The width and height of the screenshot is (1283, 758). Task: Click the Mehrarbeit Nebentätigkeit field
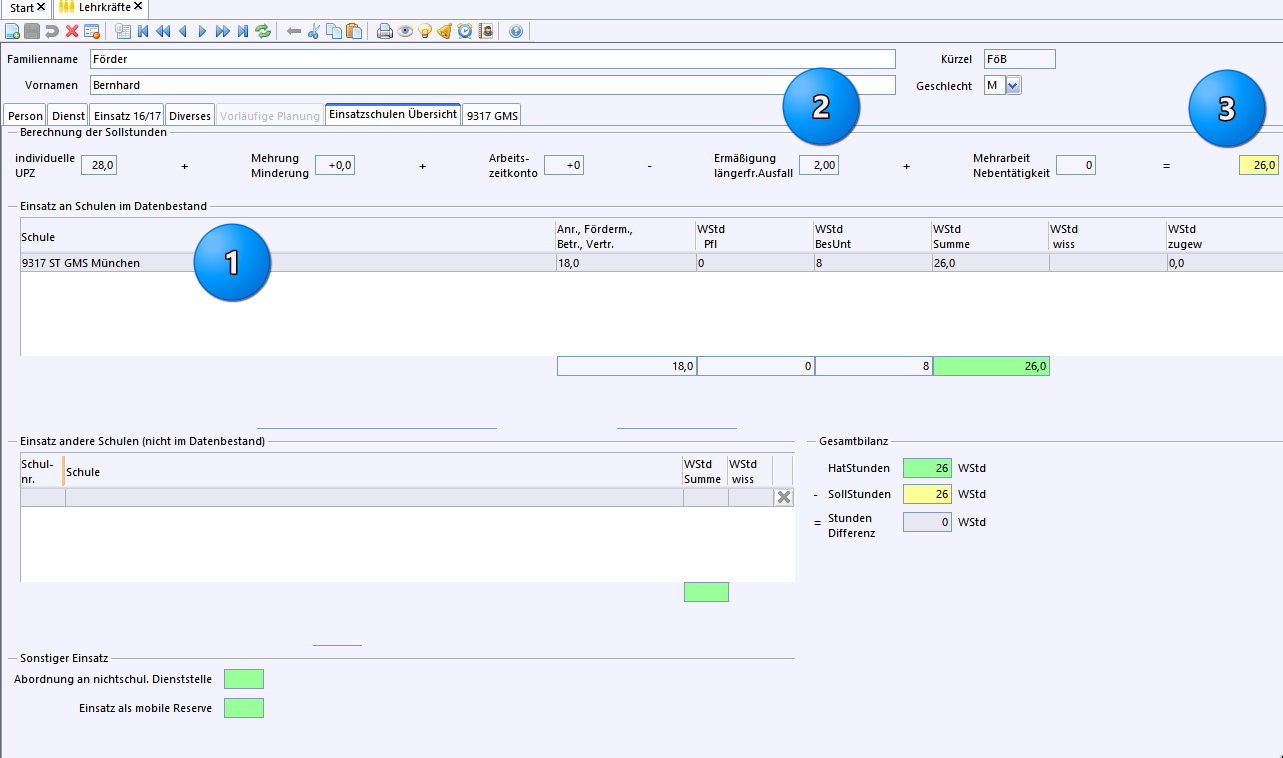pos(1075,165)
